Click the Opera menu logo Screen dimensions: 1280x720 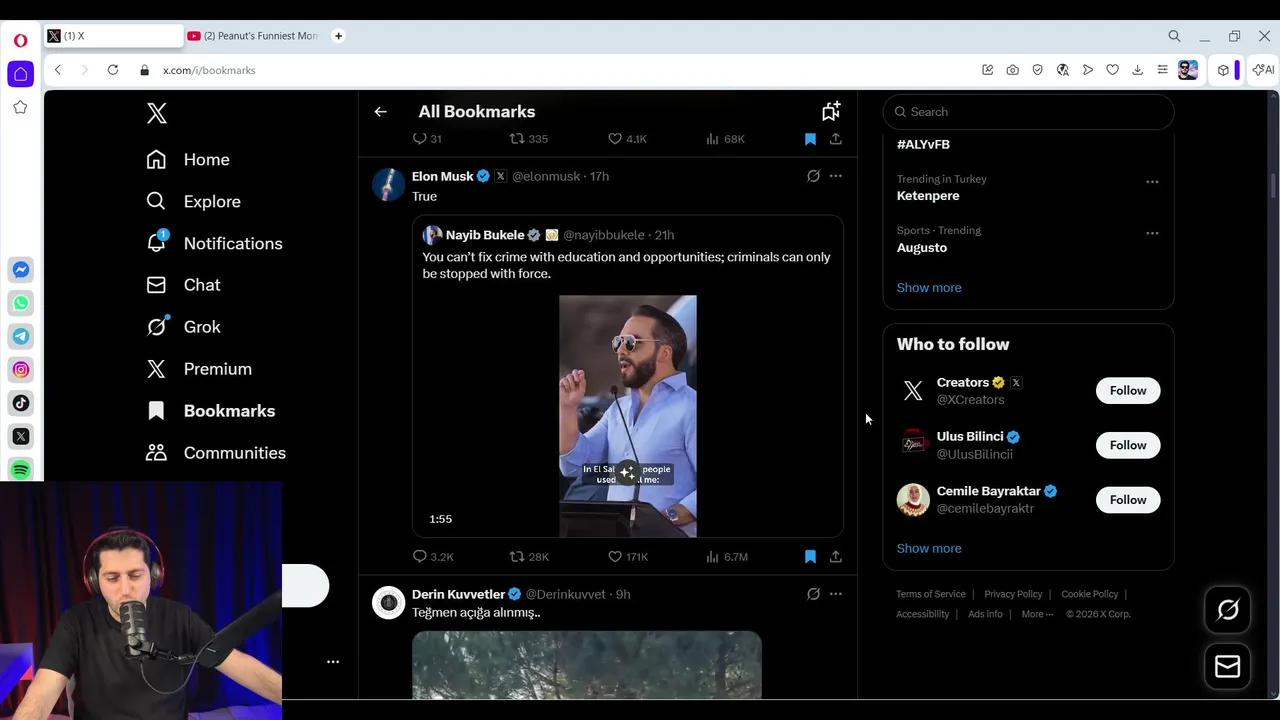coord(20,41)
